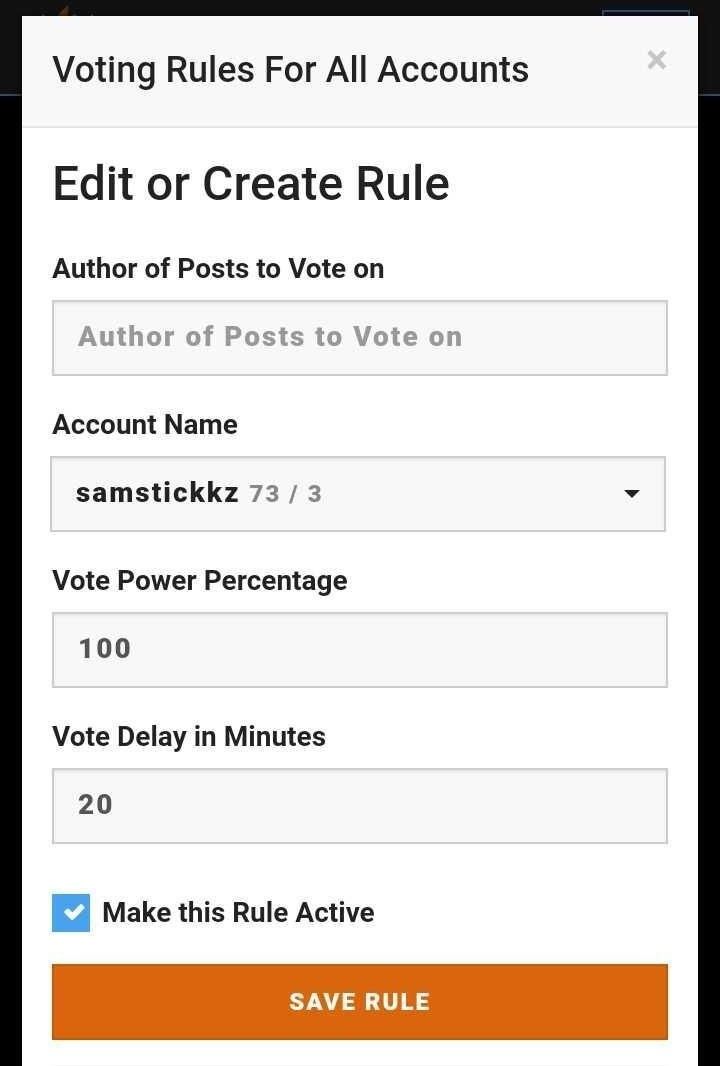Close the Voting Rules dialog with X
The image size is (720, 1066).
point(656,60)
